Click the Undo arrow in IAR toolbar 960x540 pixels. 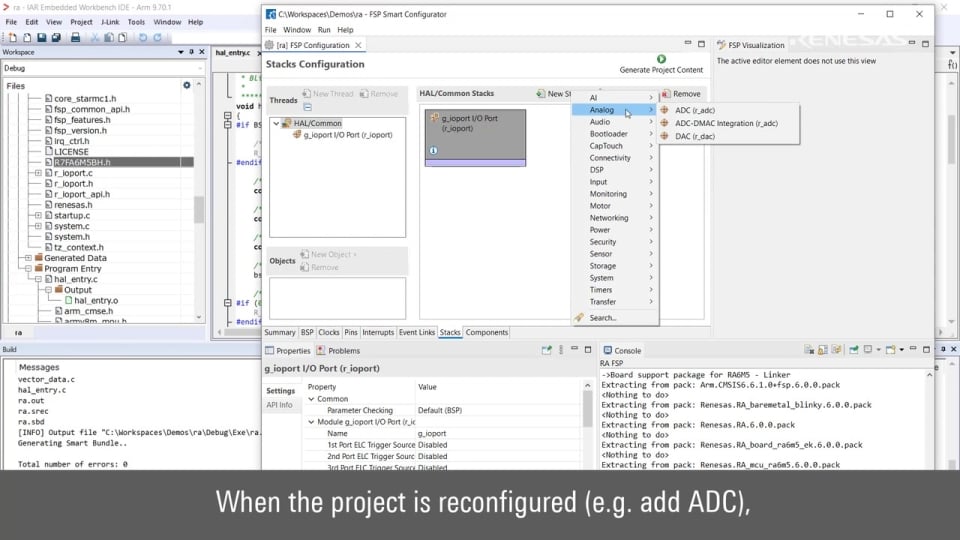pos(143,37)
